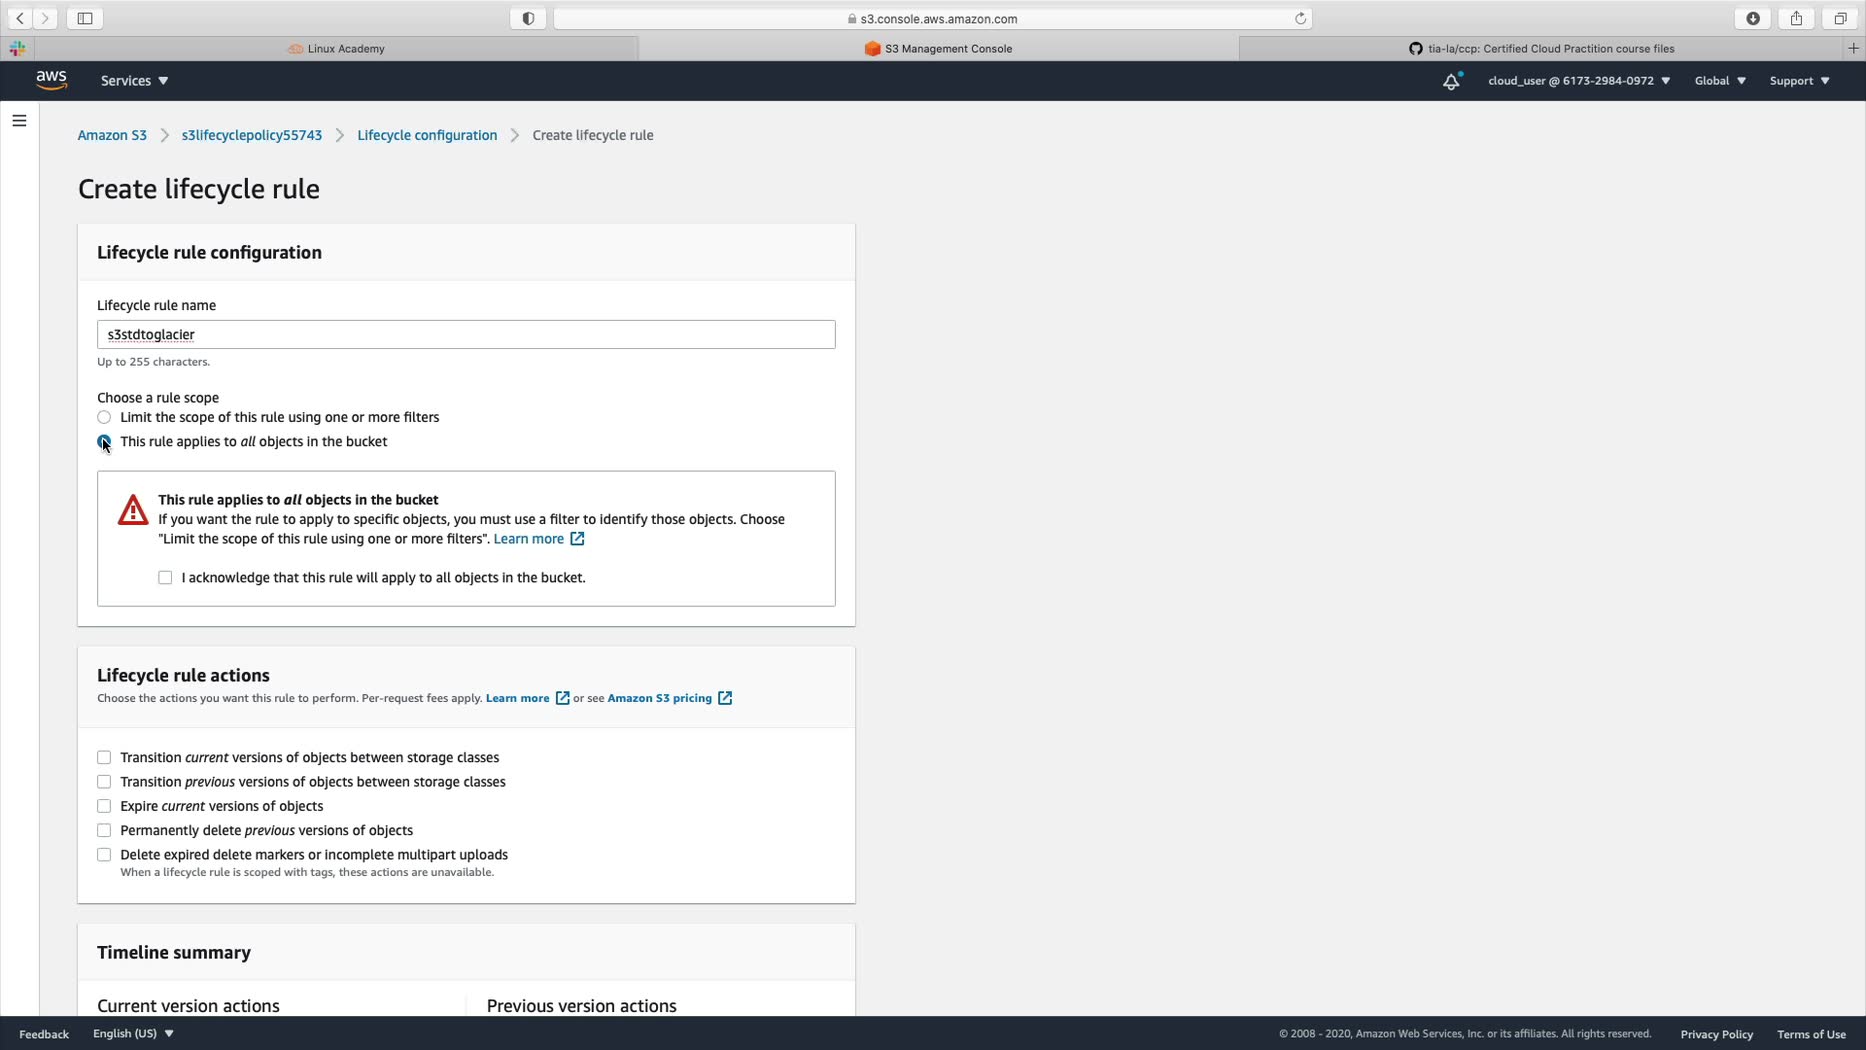Enable transition of previous versions between storage classes
The width and height of the screenshot is (1866, 1050).
pos(104,782)
